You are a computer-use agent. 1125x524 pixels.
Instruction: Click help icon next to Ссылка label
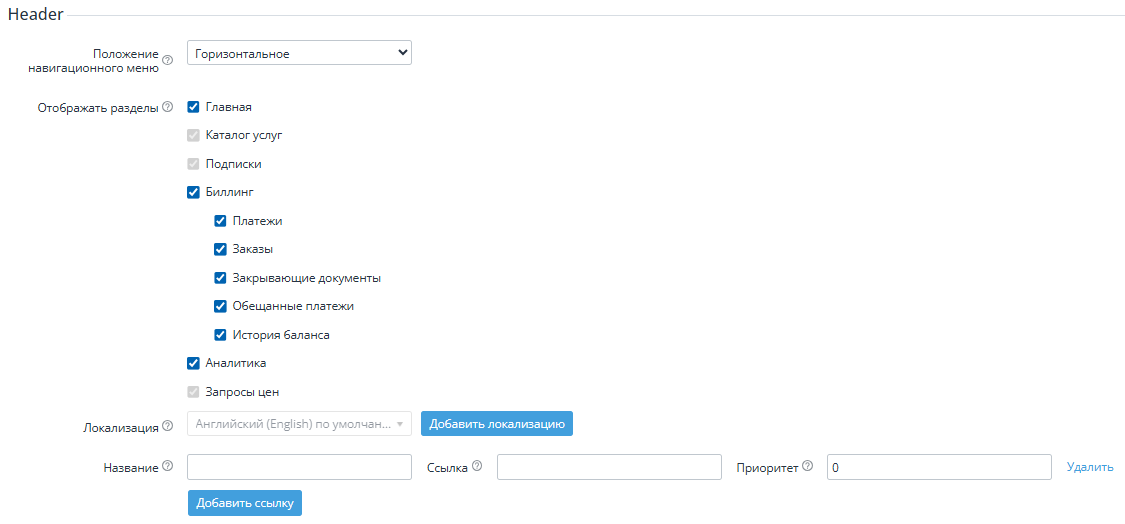click(x=477, y=467)
